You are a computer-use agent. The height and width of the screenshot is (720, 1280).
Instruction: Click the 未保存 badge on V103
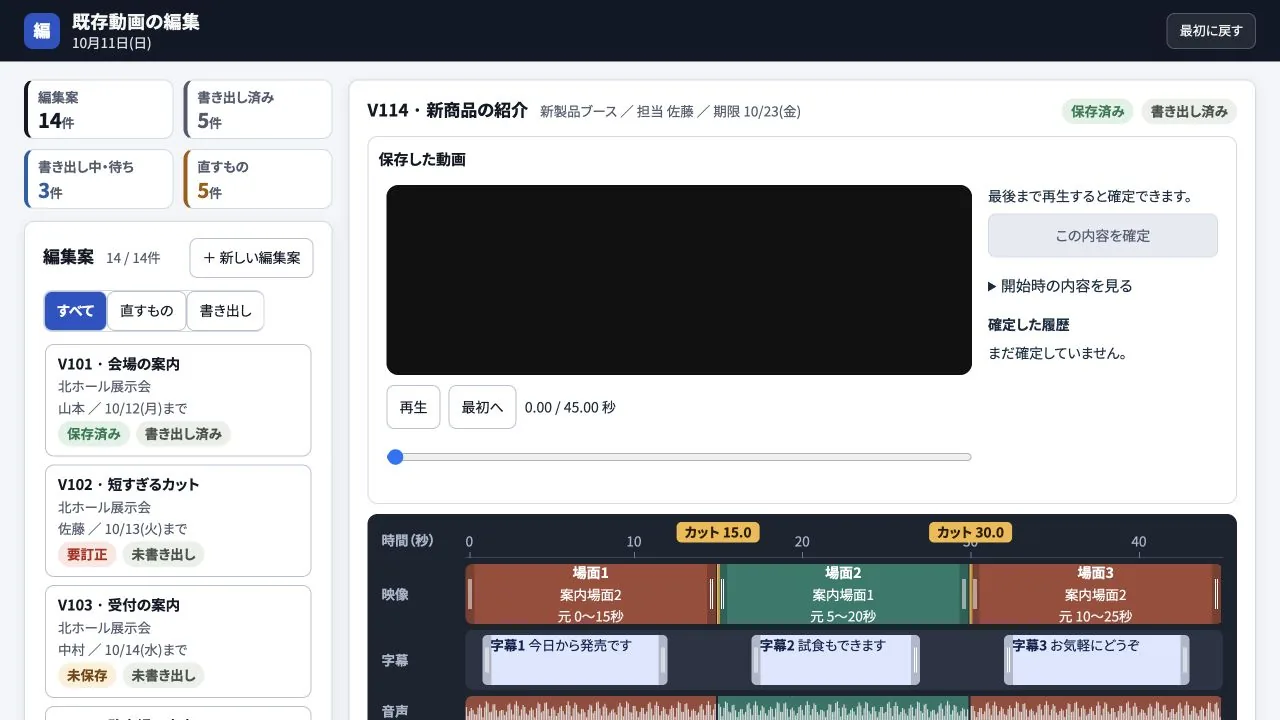click(x=87, y=675)
